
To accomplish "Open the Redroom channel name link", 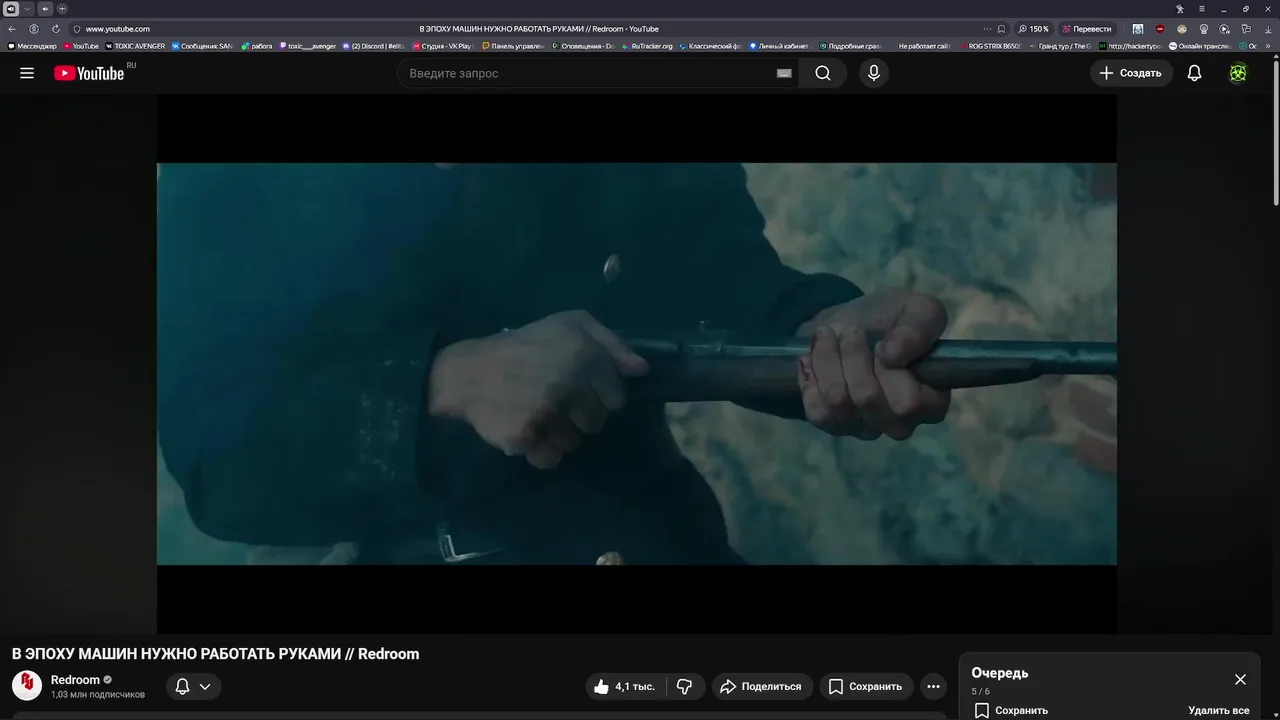I will pos(75,680).
